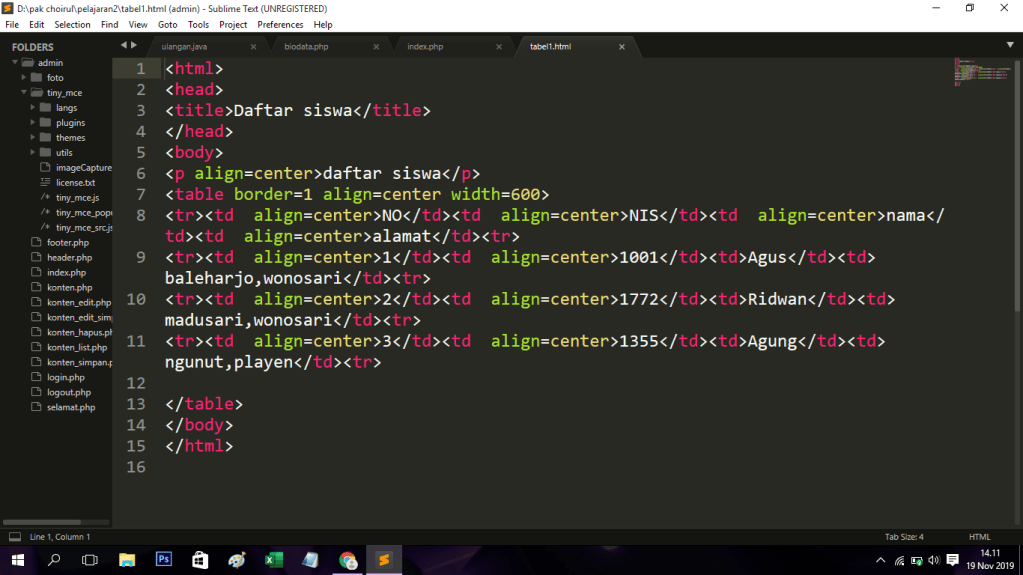Click Tab Size: 4 in status bar
Image resolution: width=1023 pixels, height=575 pixels.
(904, 537)
